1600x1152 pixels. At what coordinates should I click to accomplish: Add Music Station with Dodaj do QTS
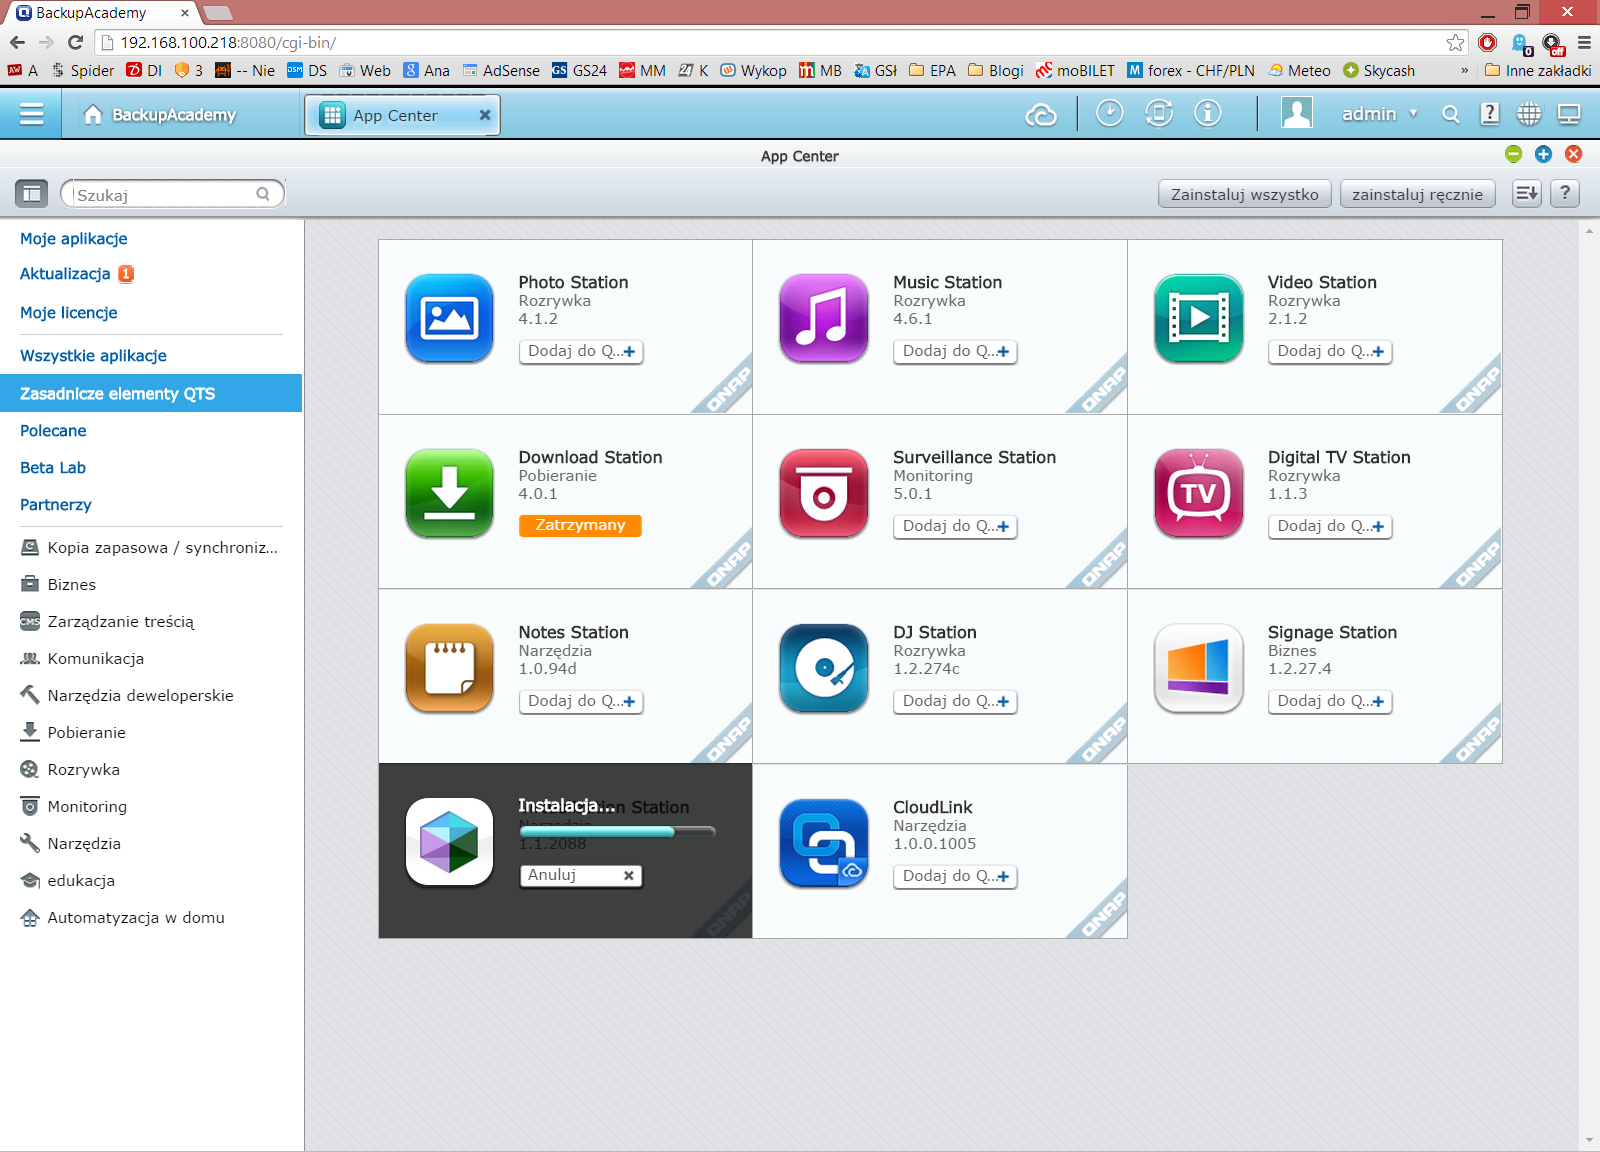click(955, 351)
